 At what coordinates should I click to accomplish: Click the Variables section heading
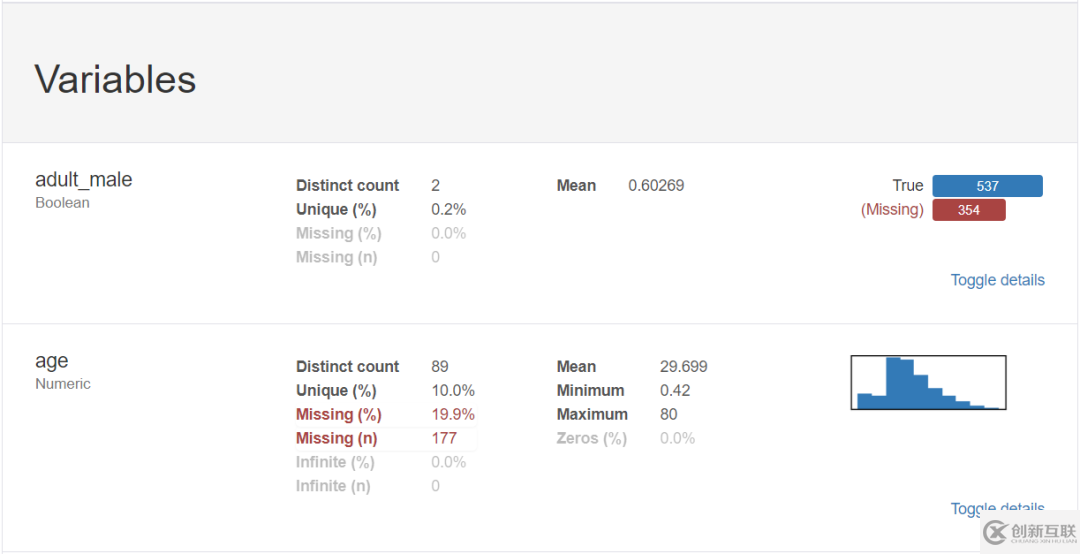point(116,80)
